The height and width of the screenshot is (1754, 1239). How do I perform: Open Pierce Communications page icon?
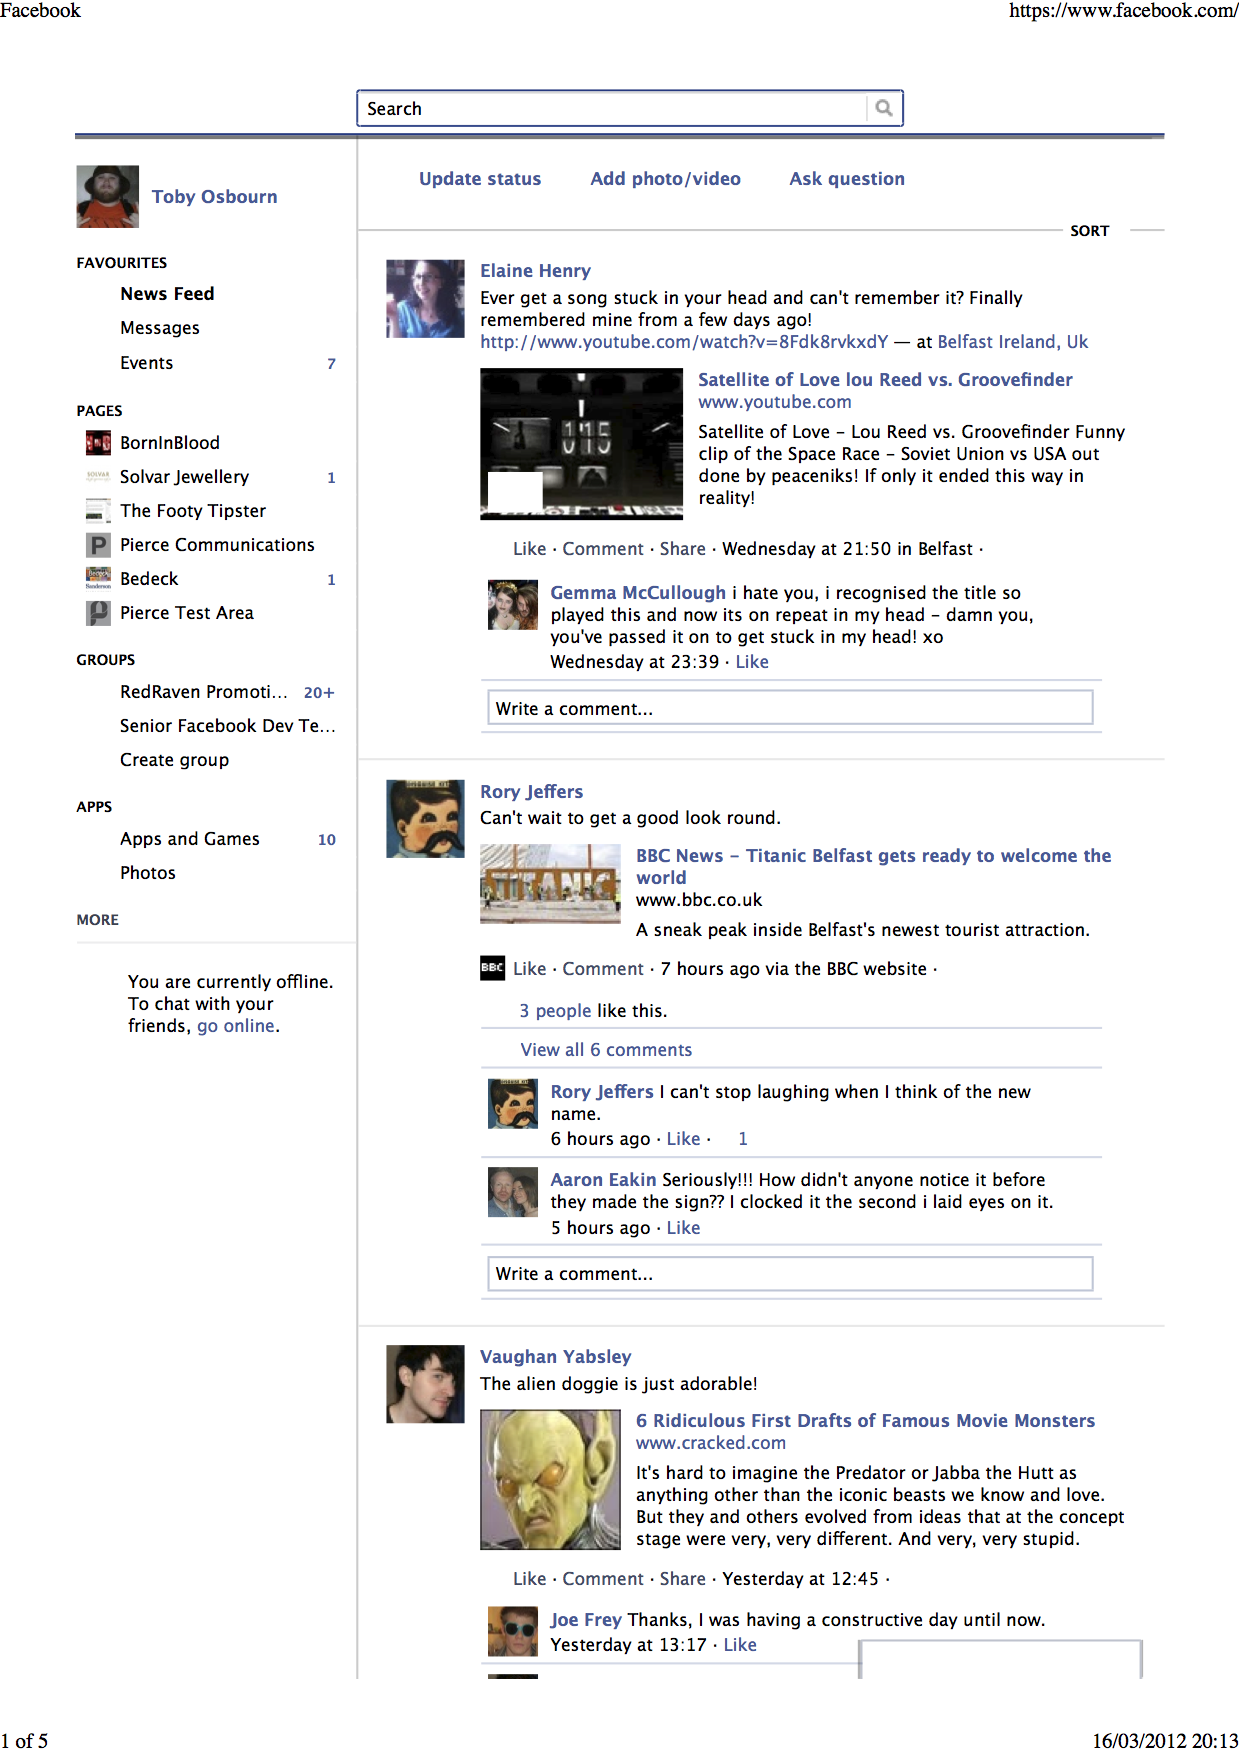point(98,545)
